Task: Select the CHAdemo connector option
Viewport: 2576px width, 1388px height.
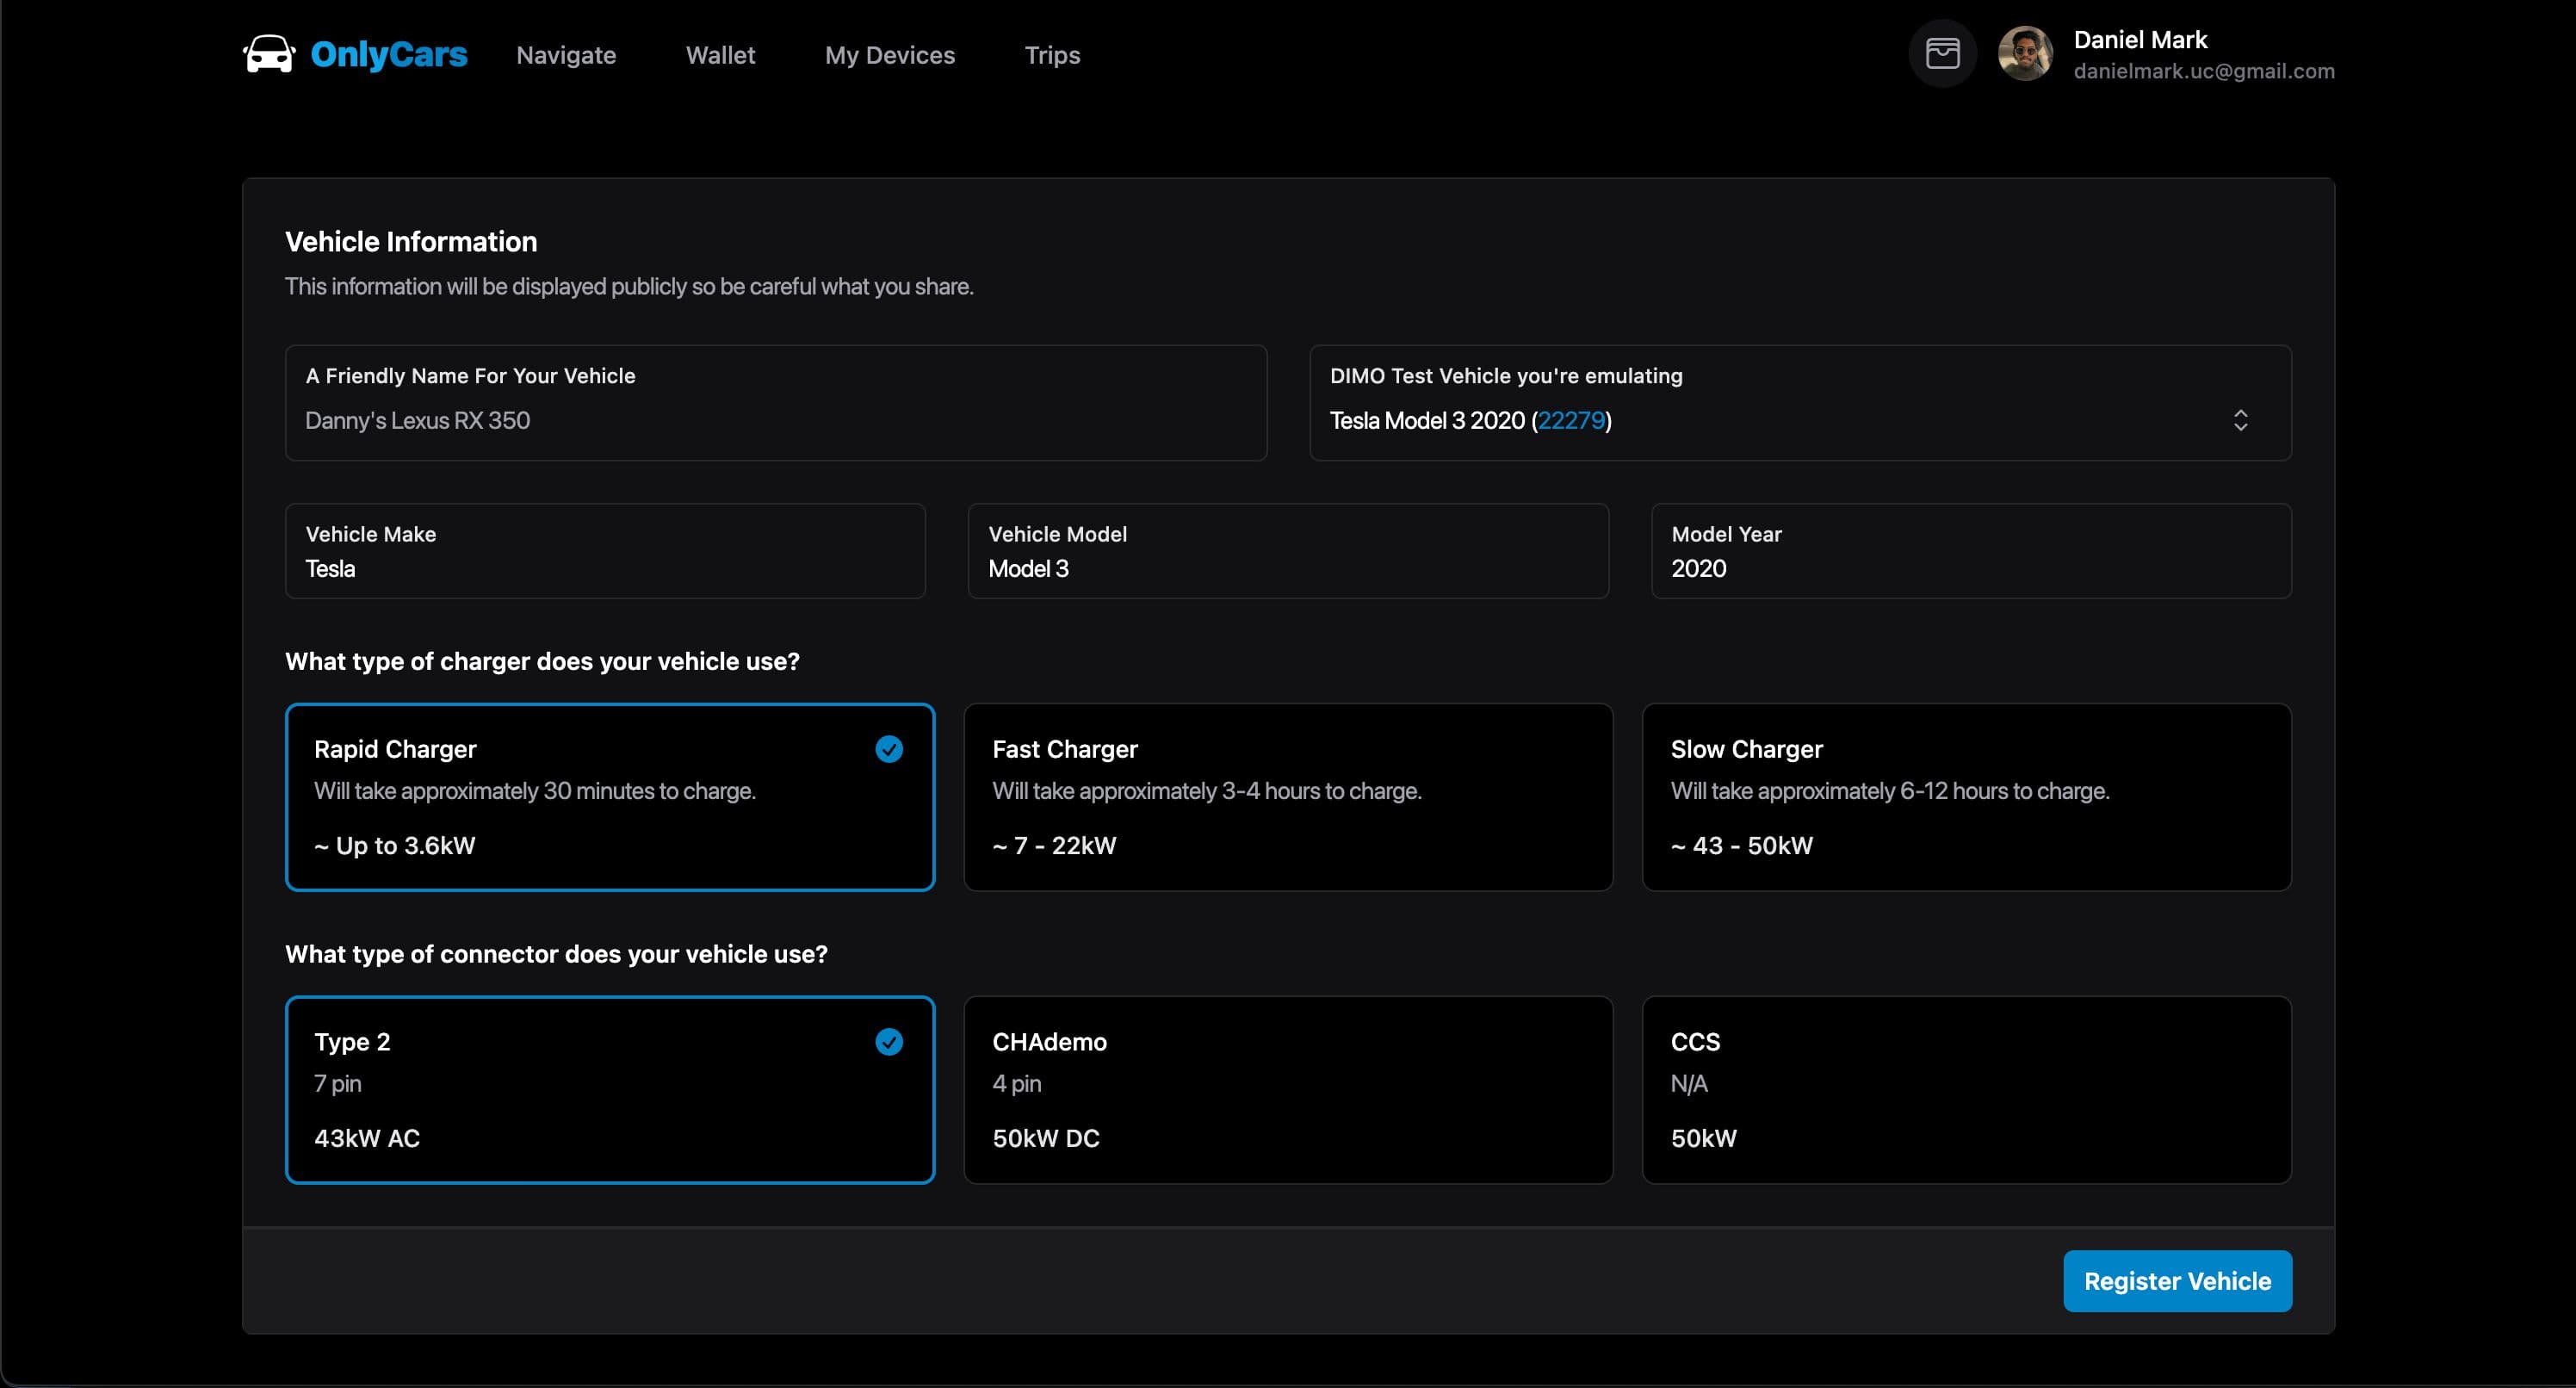Action: point(1288,1090)
